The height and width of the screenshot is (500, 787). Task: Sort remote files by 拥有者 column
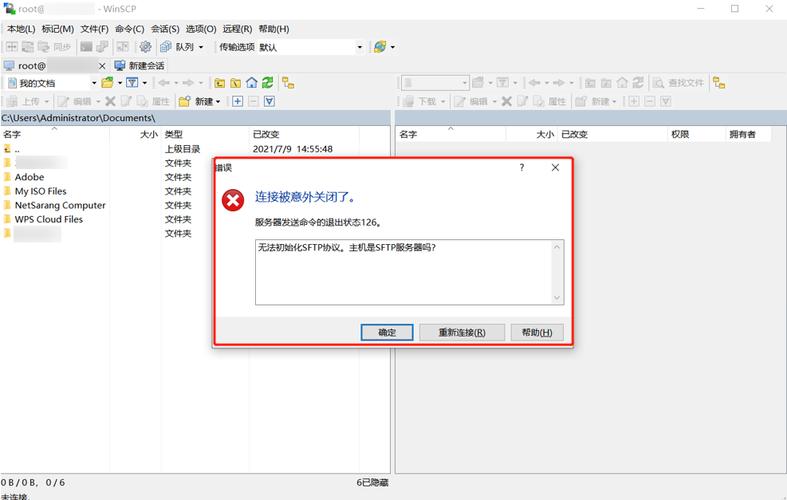click(x=748, y=134)
